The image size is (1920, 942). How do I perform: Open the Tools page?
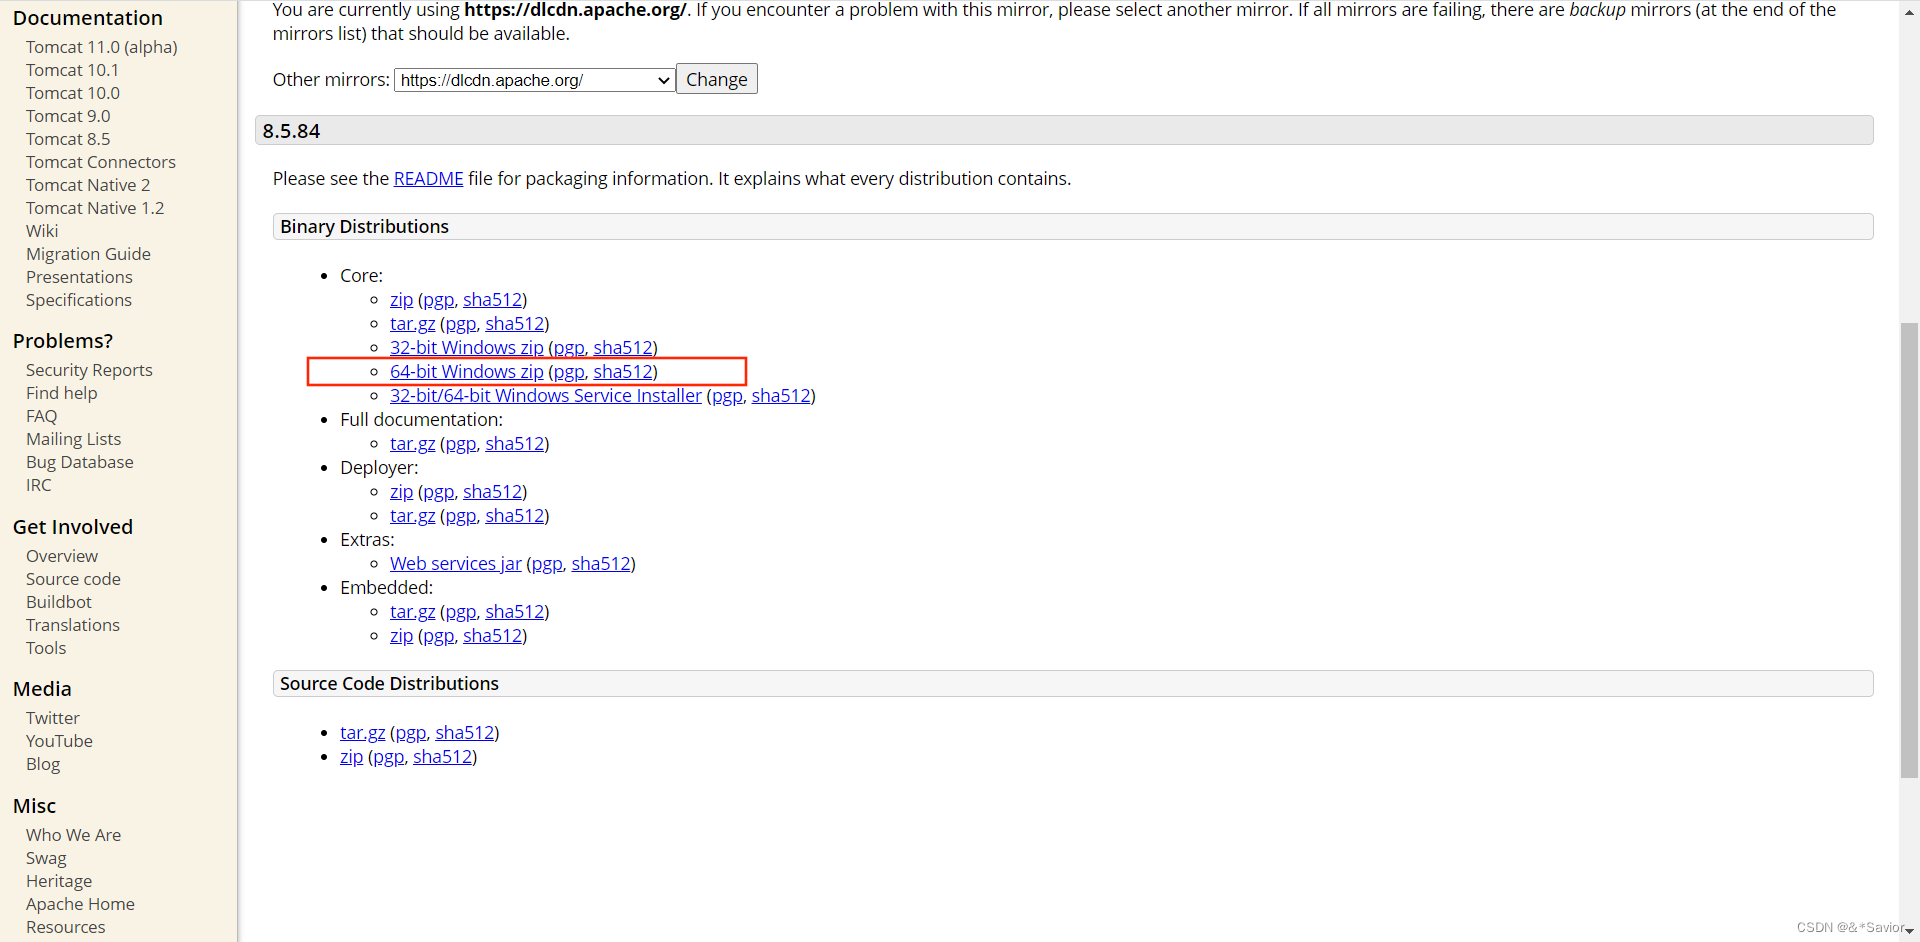click(46, 648)
